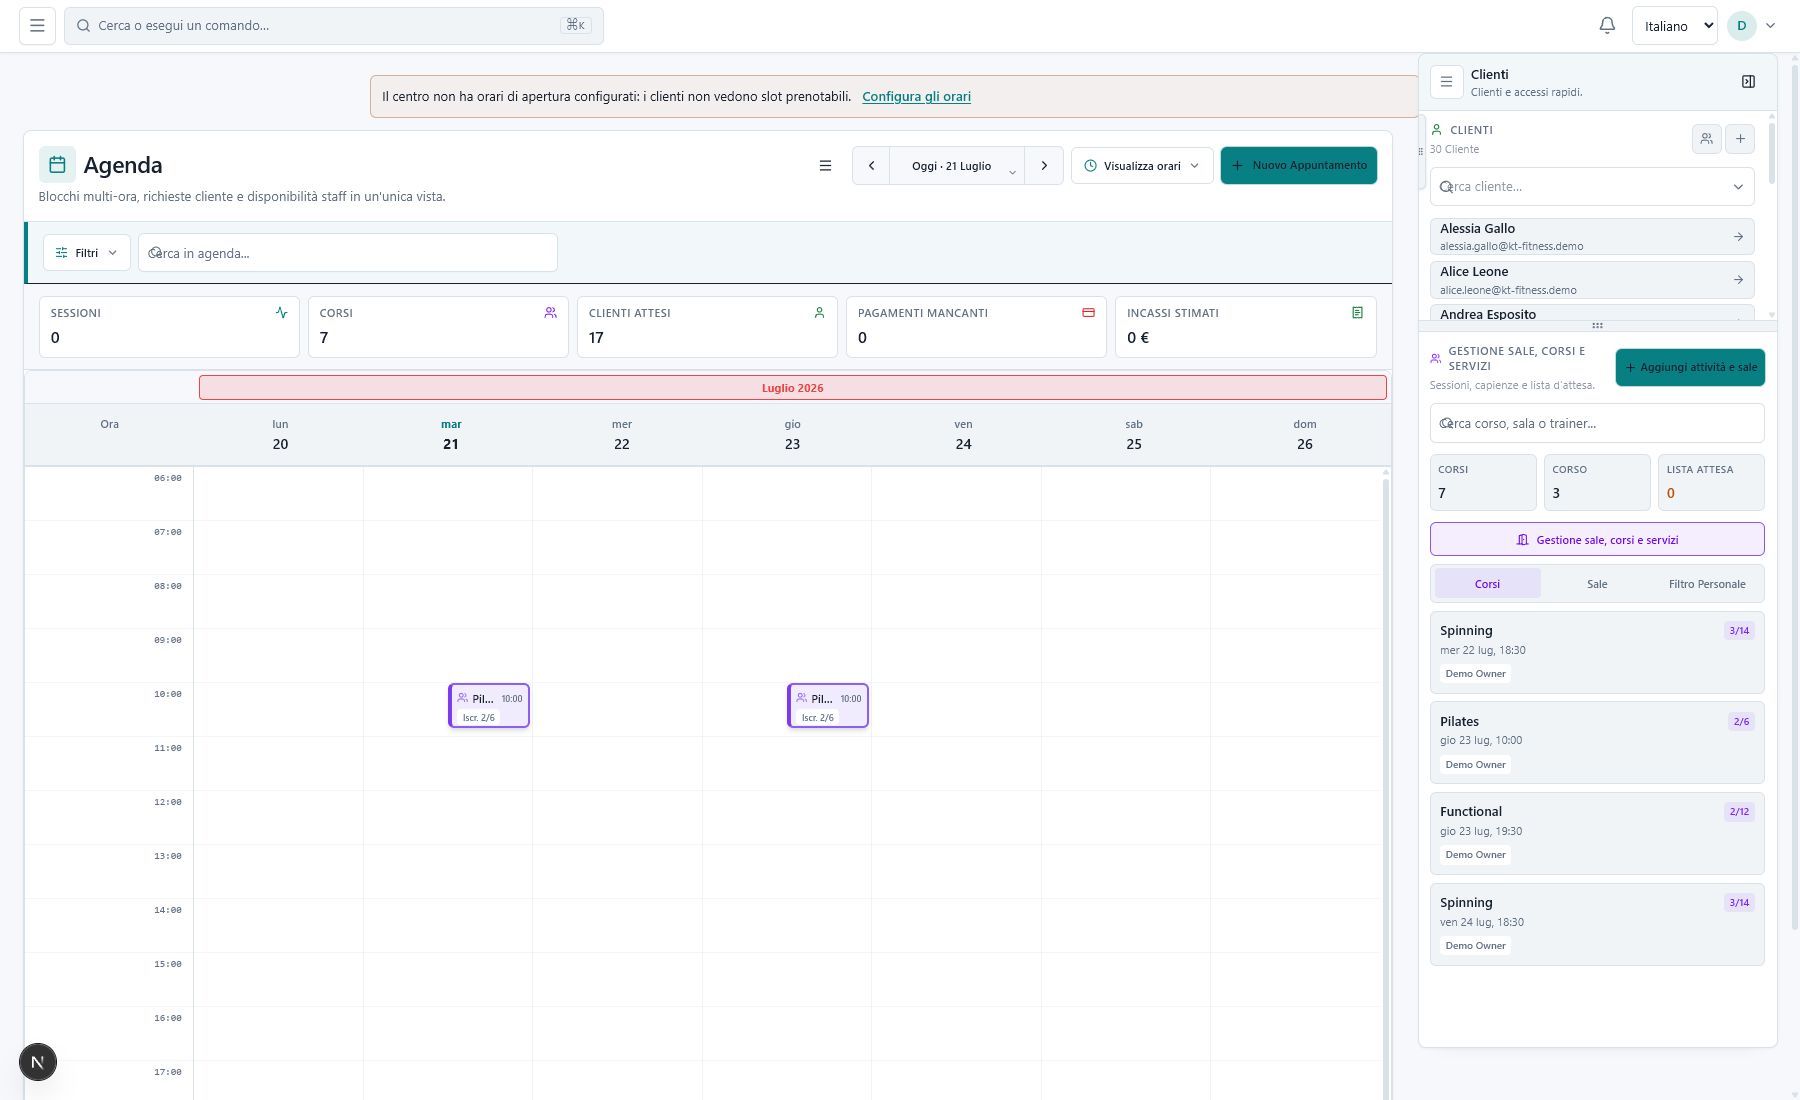Viewport: 1800px width, 1100px height.
Task: Go to previous week arrow
Action: click(871, 166)
